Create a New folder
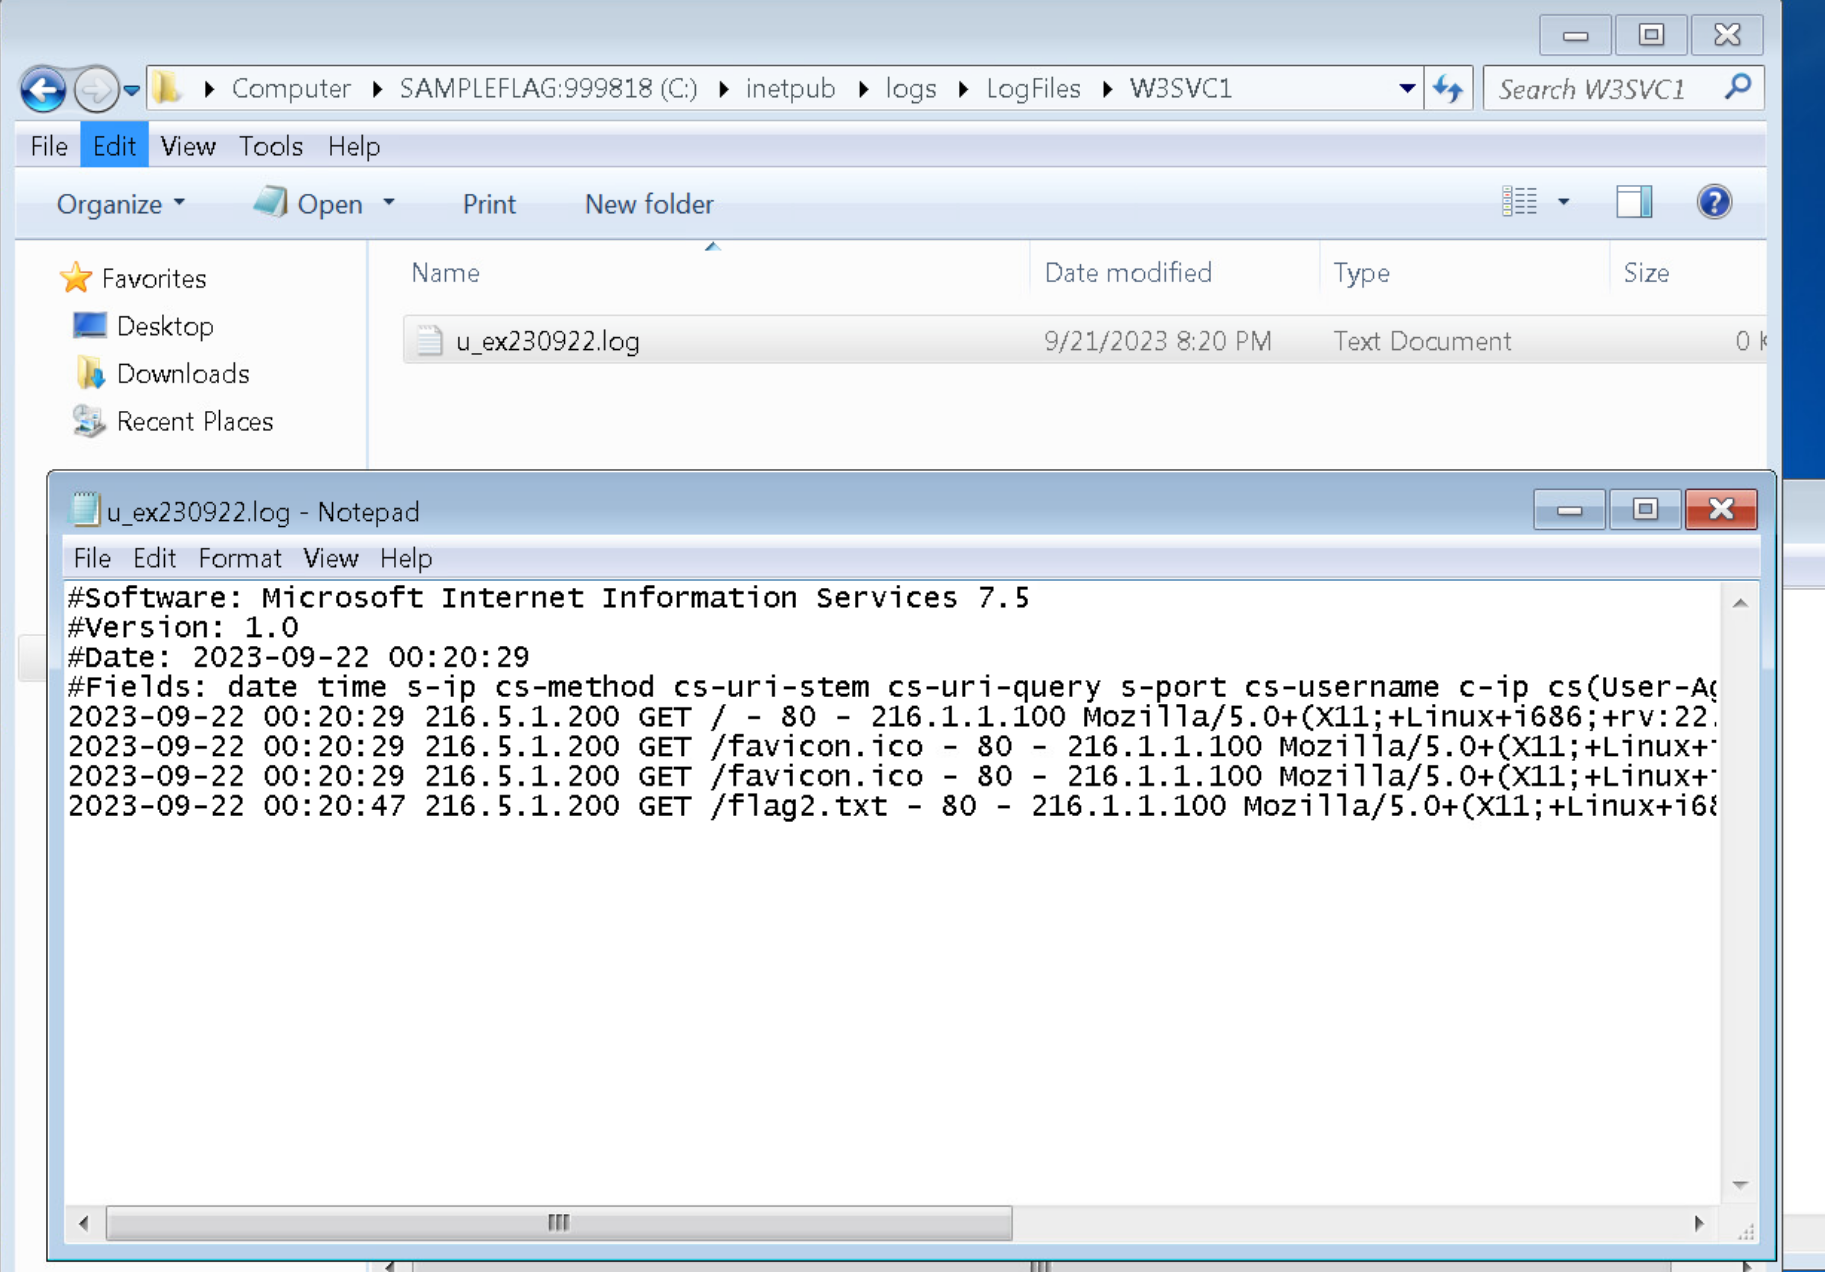The image size is (1825, 1272). 648,203
